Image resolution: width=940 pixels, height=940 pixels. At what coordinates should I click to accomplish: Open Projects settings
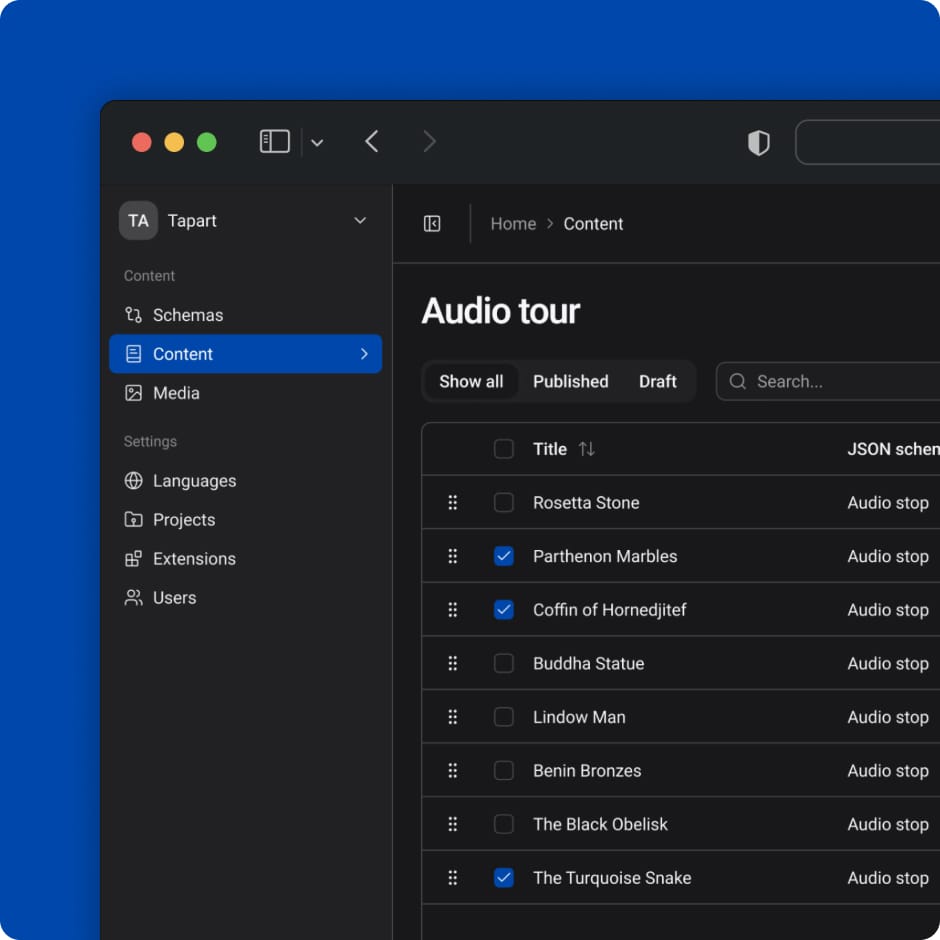(245, 520)
